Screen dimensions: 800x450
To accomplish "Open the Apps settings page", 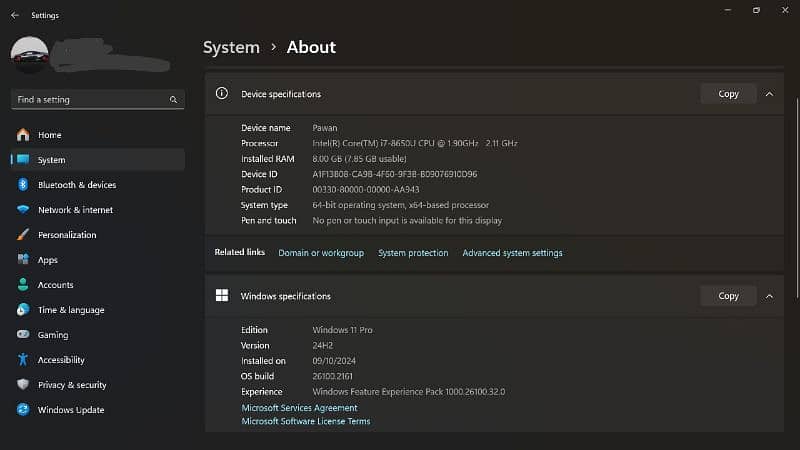I will tap(48, 260).
